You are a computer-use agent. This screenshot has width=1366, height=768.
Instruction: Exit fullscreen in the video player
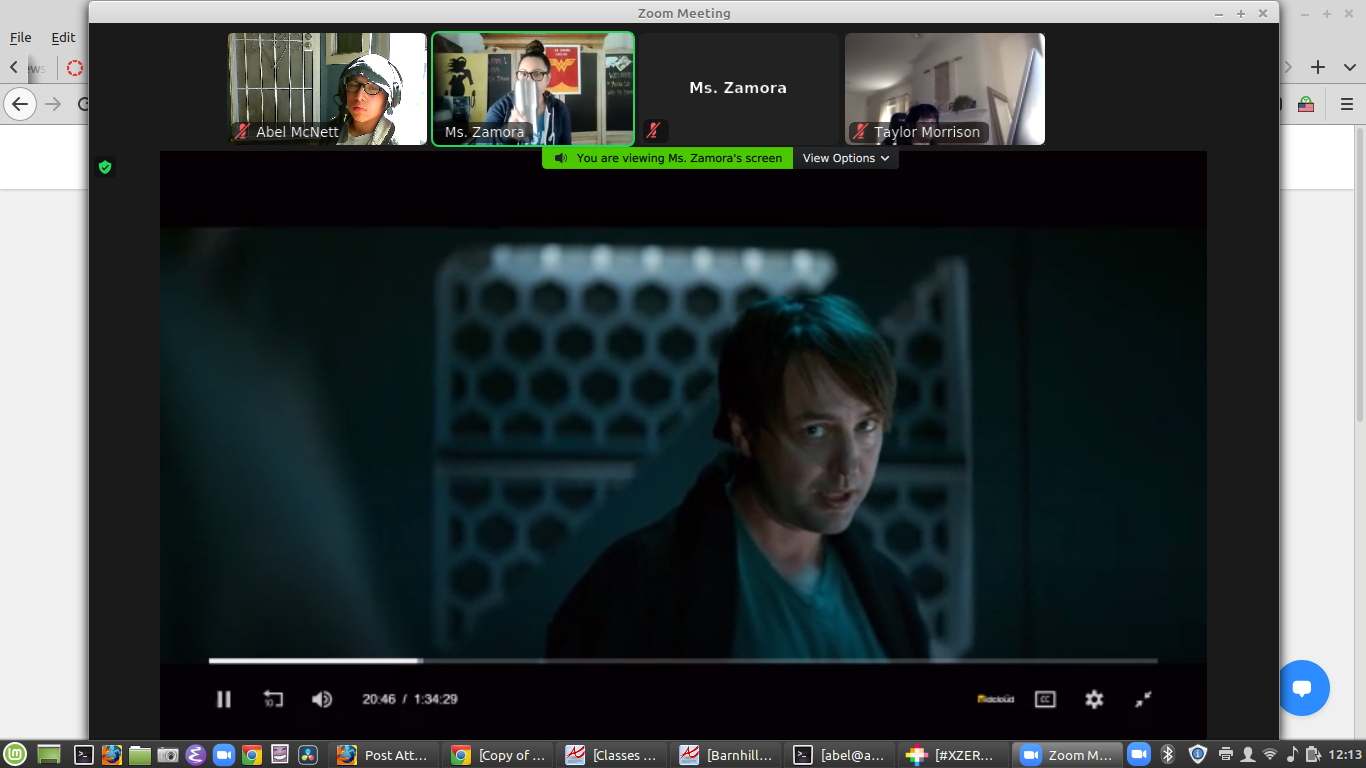tap(1144, 699)
